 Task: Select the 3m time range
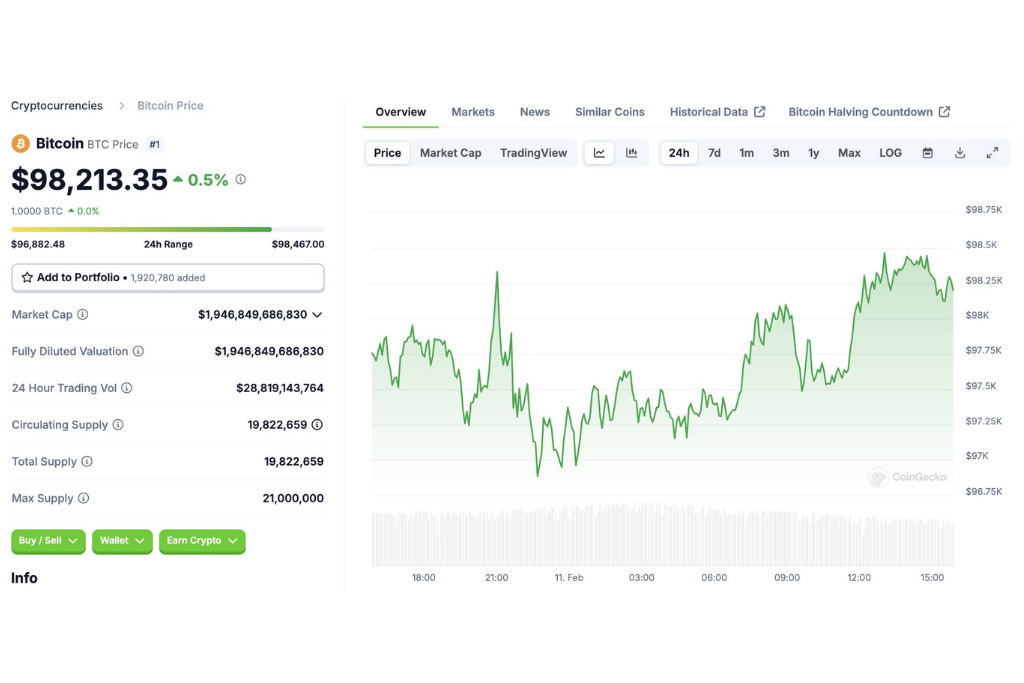(x=781, y=153)
